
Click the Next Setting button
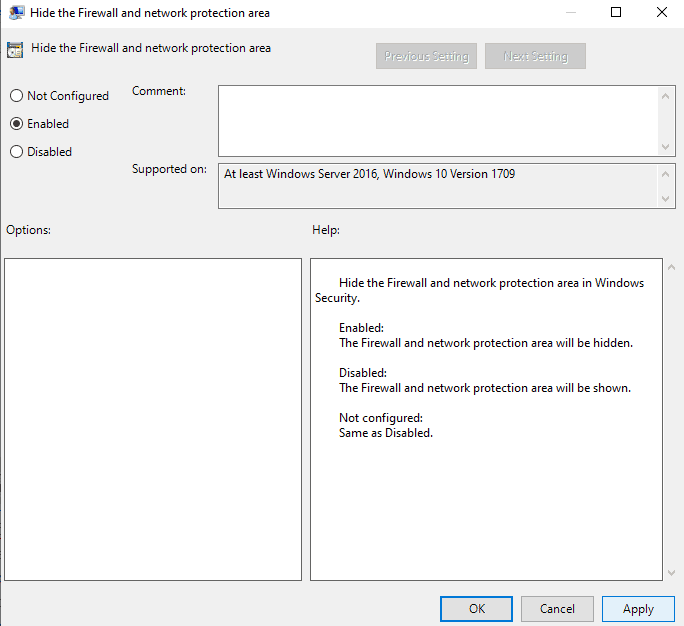point(535,56)
